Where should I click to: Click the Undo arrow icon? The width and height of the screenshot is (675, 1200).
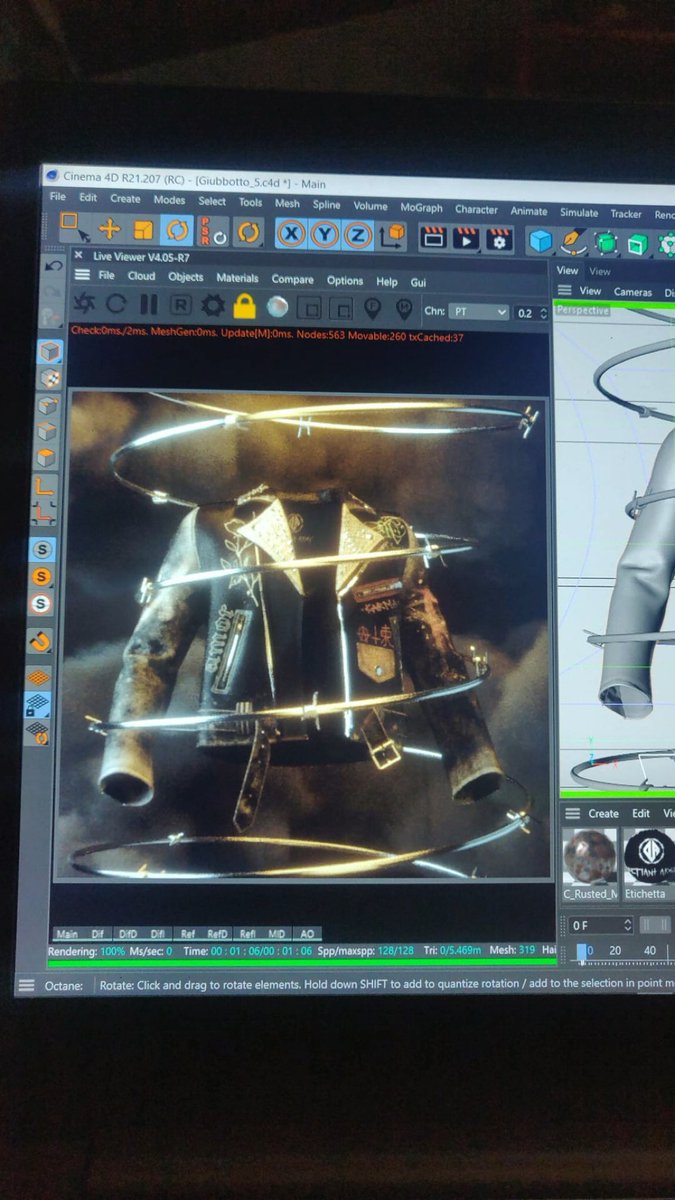click(54, 266)
